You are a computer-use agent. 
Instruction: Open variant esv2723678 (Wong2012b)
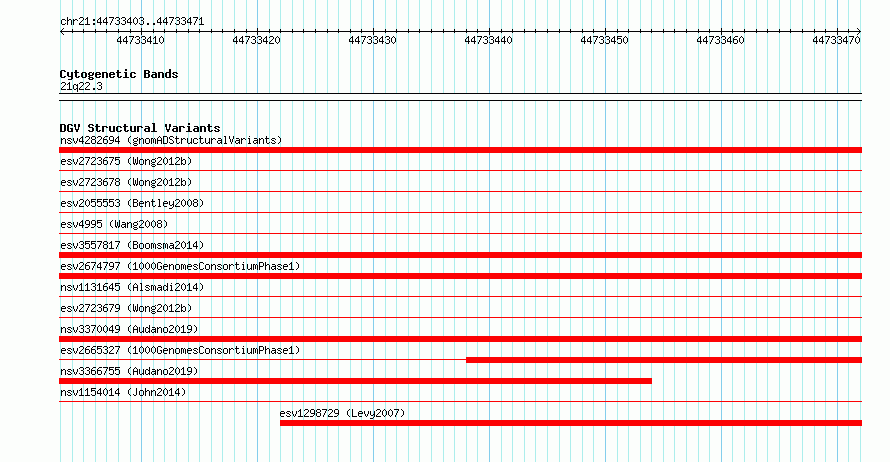[x=126, y=182]
